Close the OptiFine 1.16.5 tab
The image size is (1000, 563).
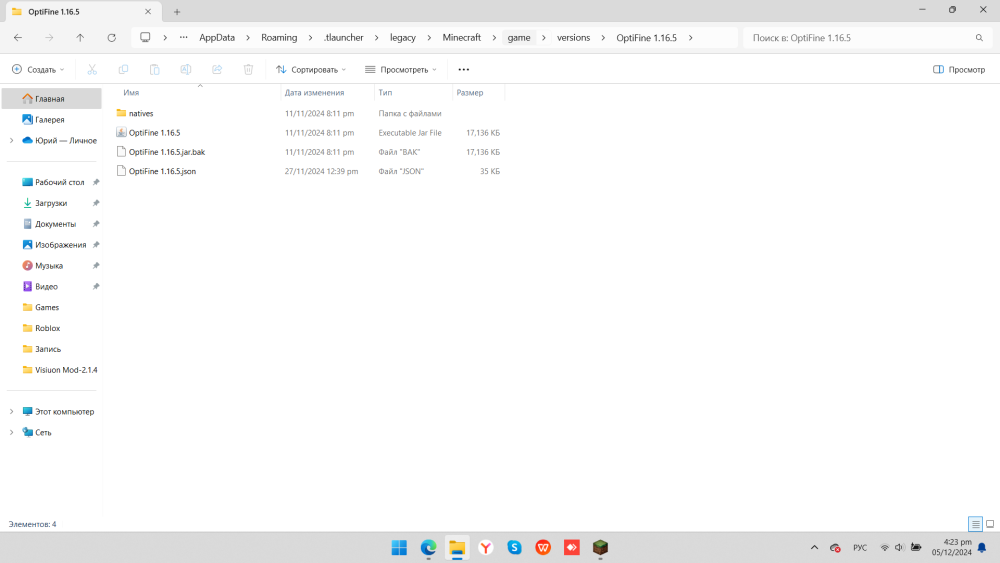click(x=148, y=11)
